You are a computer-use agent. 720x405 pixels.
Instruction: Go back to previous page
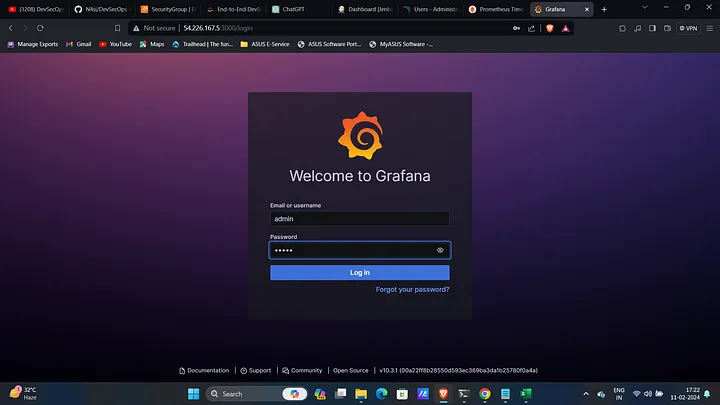tap(11, 28)
